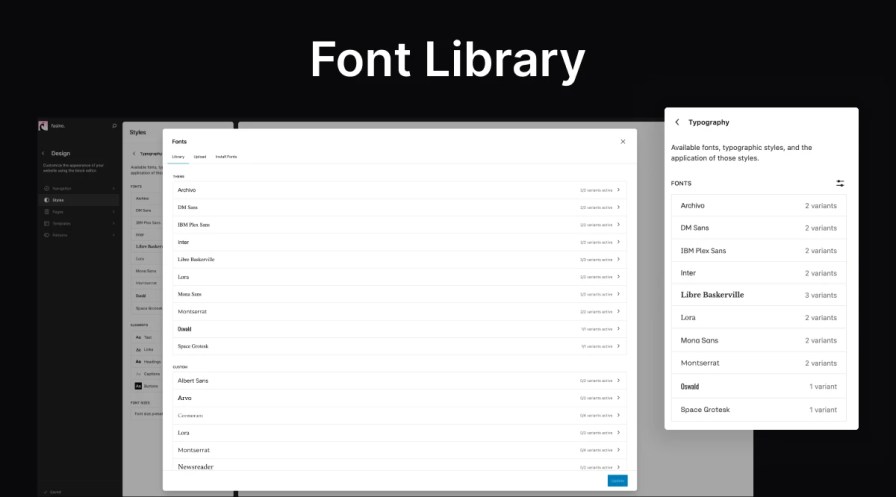The height and width of the screenshot is (497, 896).
Task: Open Templates in the Design sidebar
Action: [78, 223]
